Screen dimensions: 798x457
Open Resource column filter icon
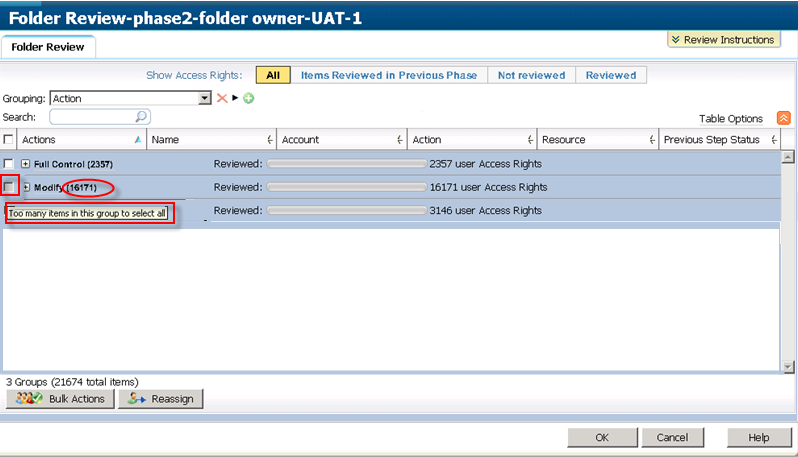tap(651, 139)
